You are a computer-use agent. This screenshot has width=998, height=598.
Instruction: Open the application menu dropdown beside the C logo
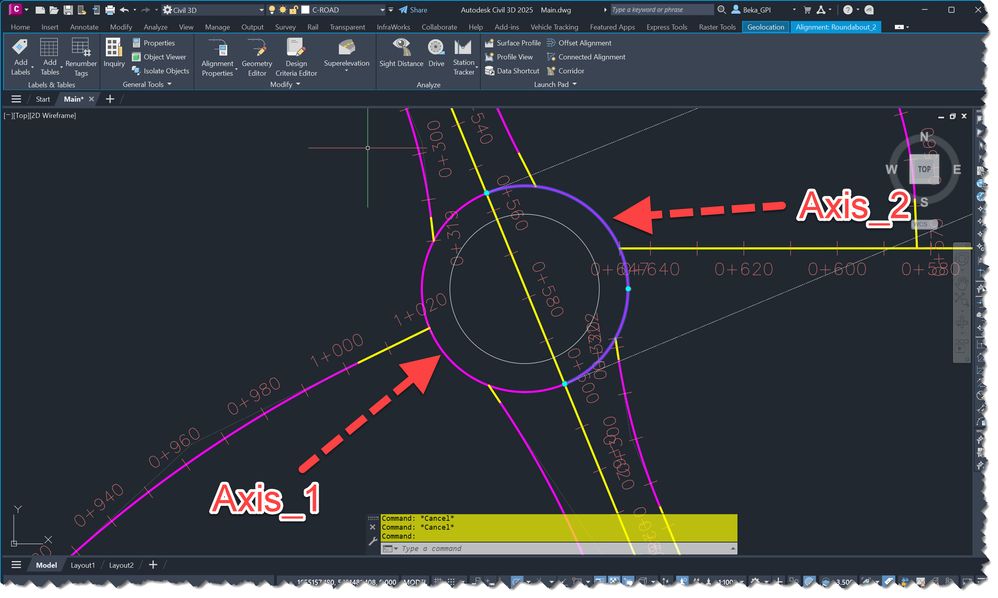click(x=26, y=10)
